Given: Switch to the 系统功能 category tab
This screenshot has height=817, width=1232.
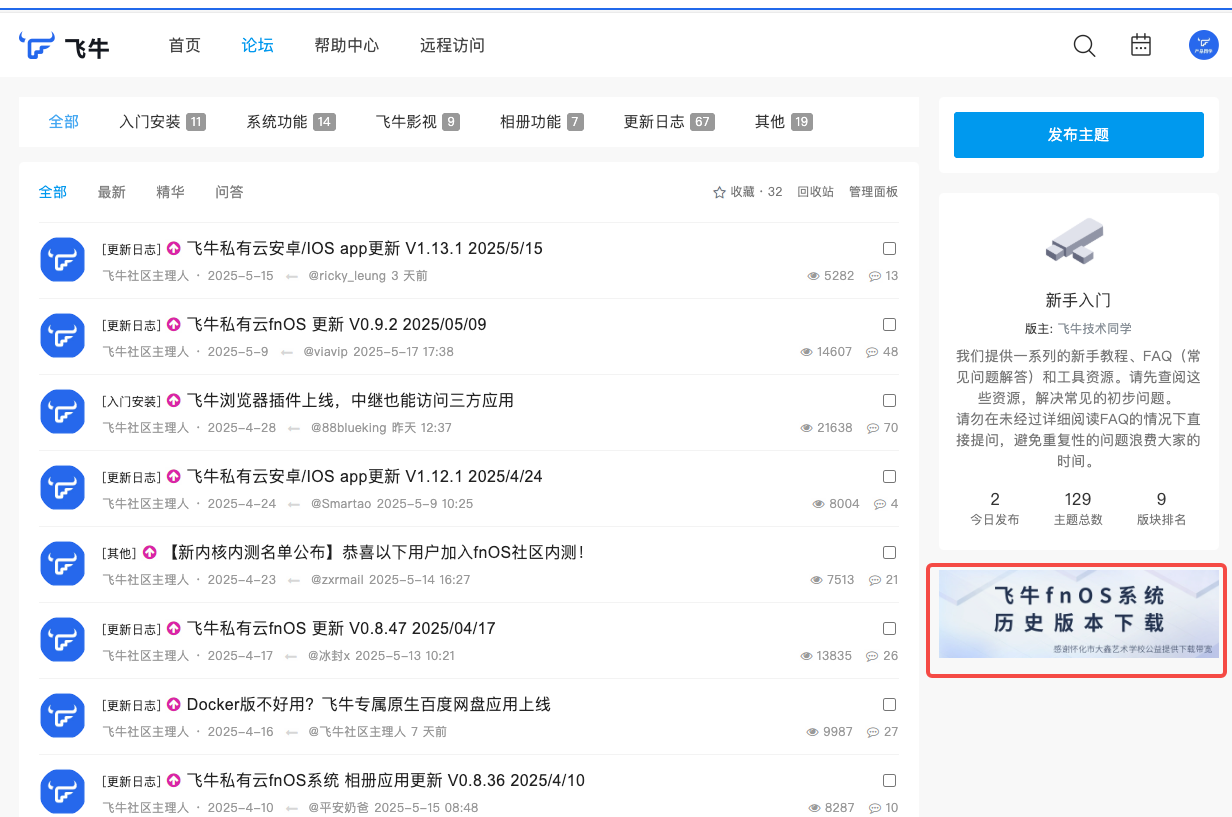Looking at the screenshot, I should coord(291,122).
